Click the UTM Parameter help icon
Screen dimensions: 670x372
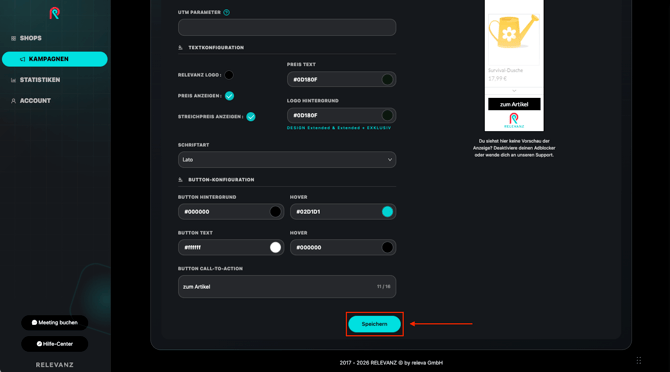[226, 12]
